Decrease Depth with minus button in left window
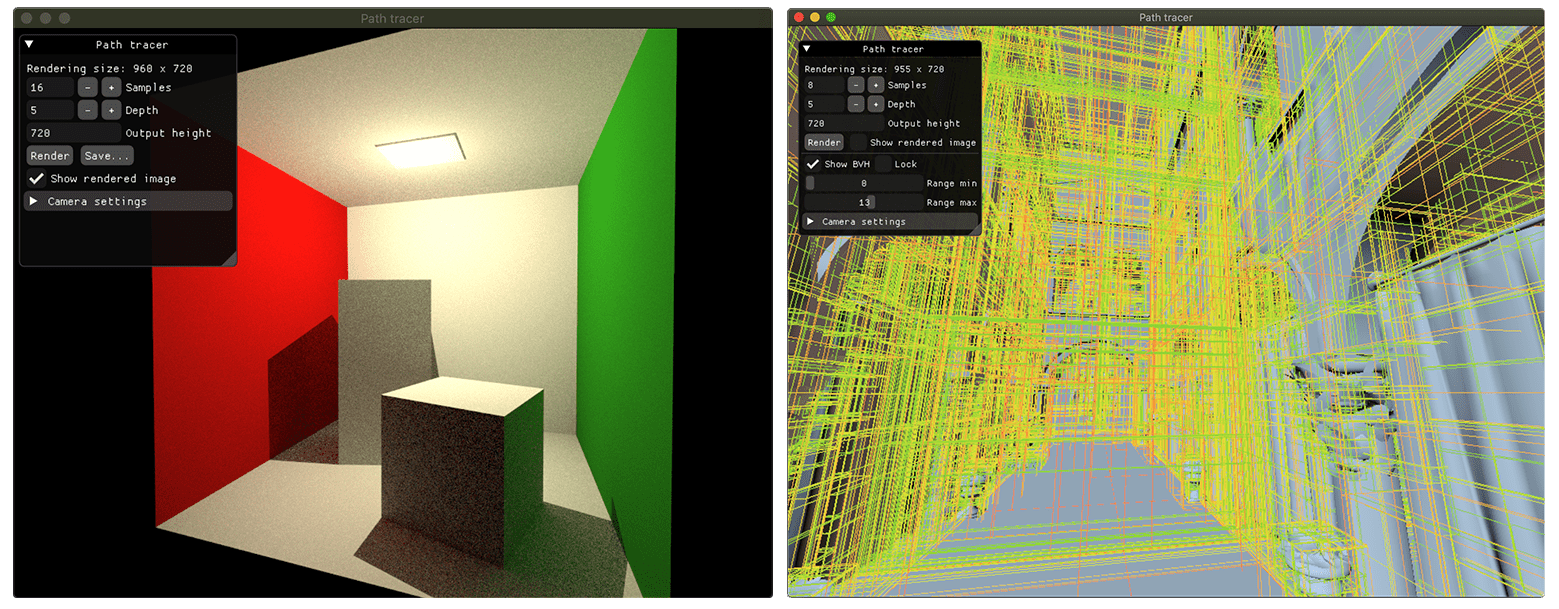The width and height of the screenshot is (1559, 609). (88, 110)
